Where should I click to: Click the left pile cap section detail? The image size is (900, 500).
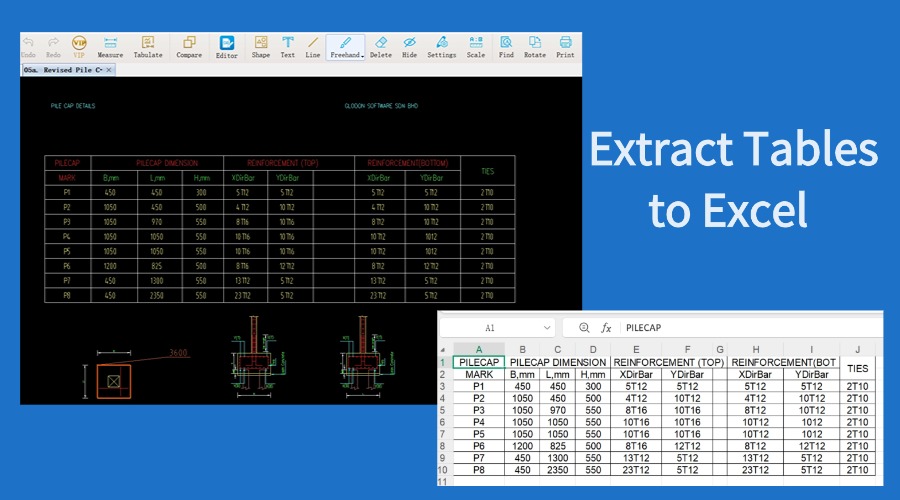coord(256,356)
